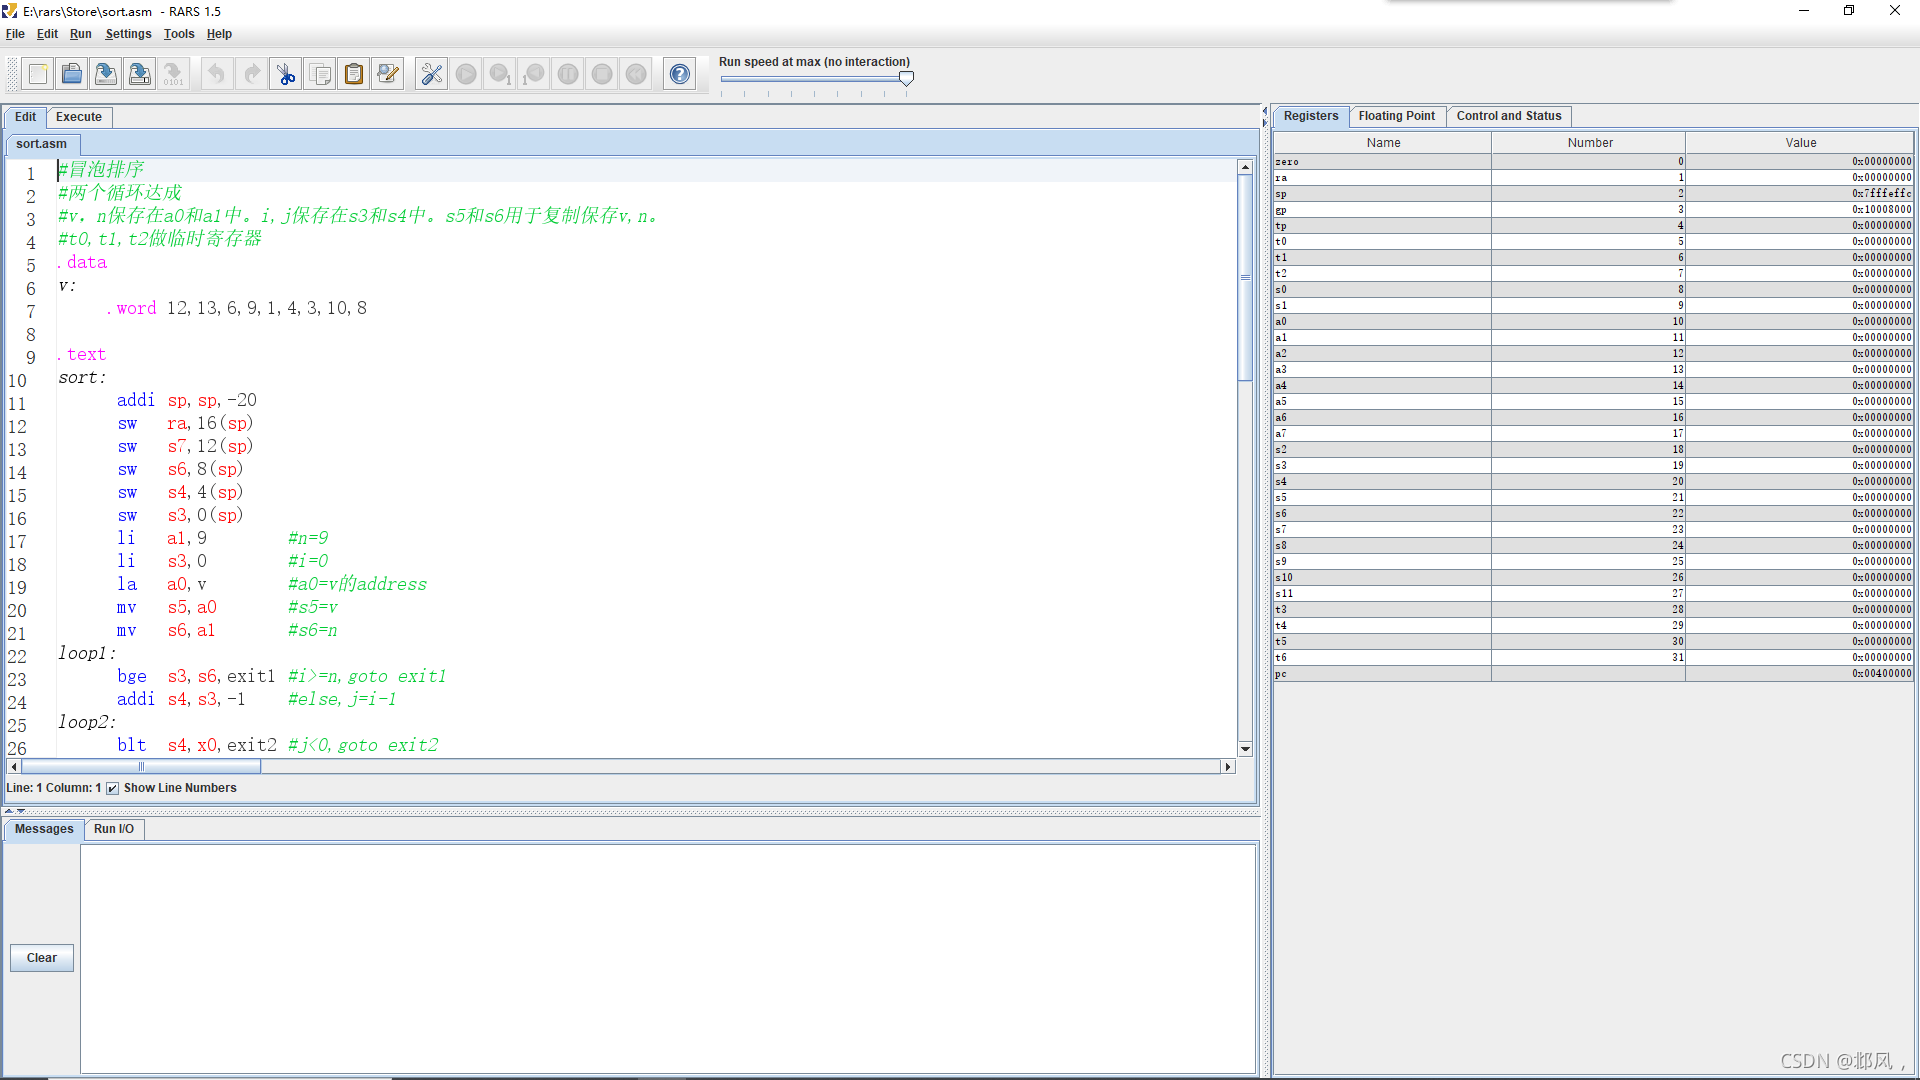Open Control and Status tab

(1509, 116)
